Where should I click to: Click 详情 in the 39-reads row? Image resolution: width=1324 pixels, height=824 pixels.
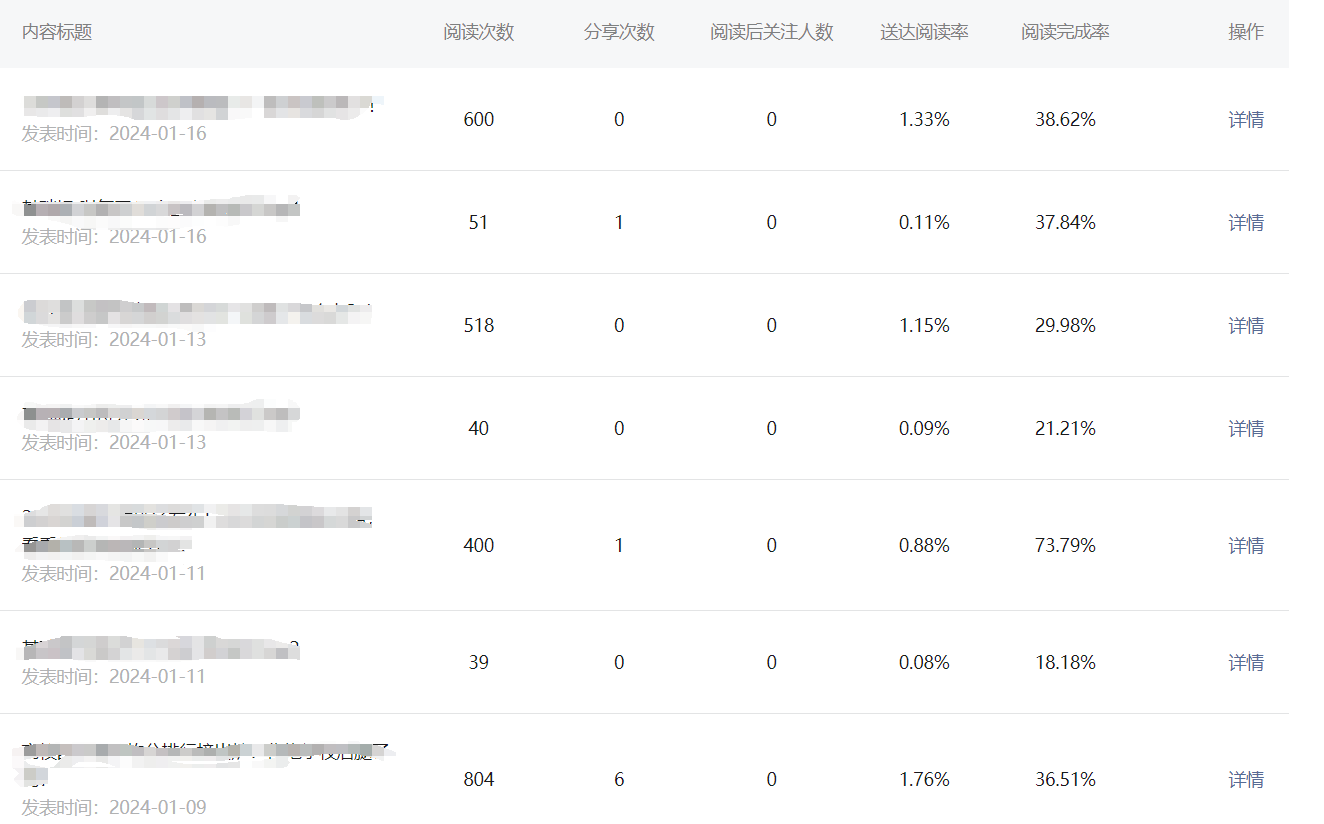(x=1246, y=663)
